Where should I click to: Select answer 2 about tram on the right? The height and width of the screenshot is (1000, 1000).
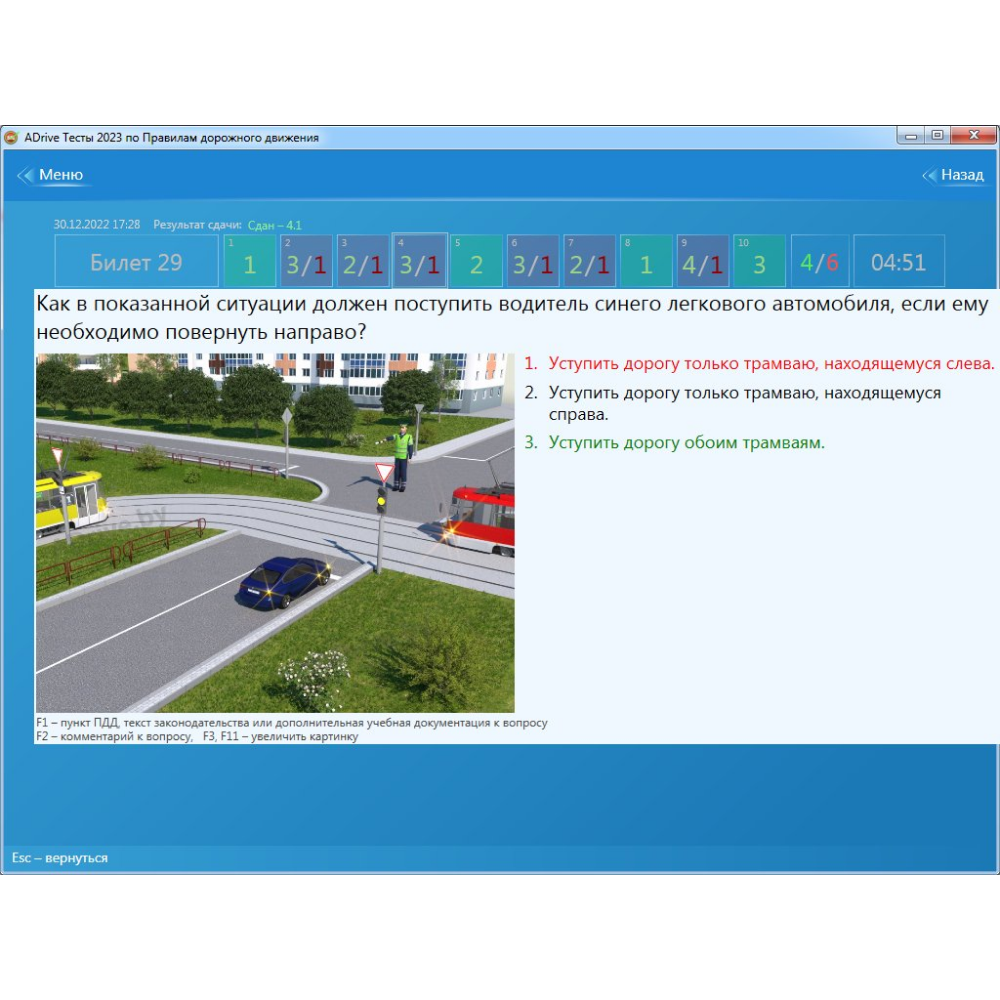tap(732, 403)
